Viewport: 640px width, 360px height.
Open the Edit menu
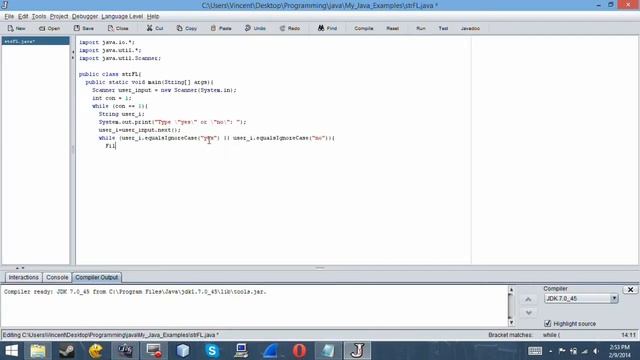tap(23, 16)
